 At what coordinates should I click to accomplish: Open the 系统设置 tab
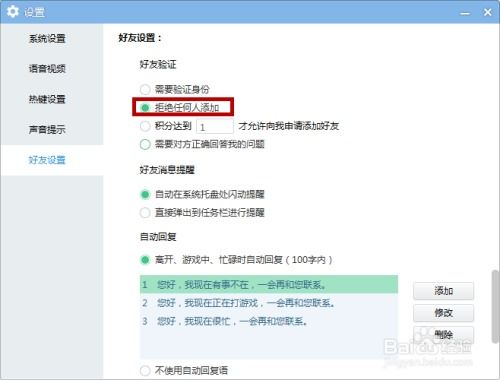(47, 39)
